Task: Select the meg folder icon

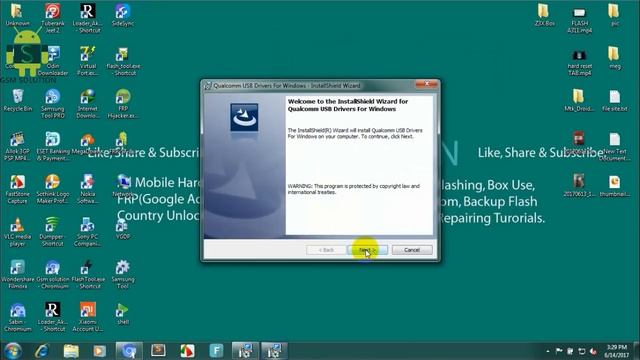Action: [x=614, y=58]
